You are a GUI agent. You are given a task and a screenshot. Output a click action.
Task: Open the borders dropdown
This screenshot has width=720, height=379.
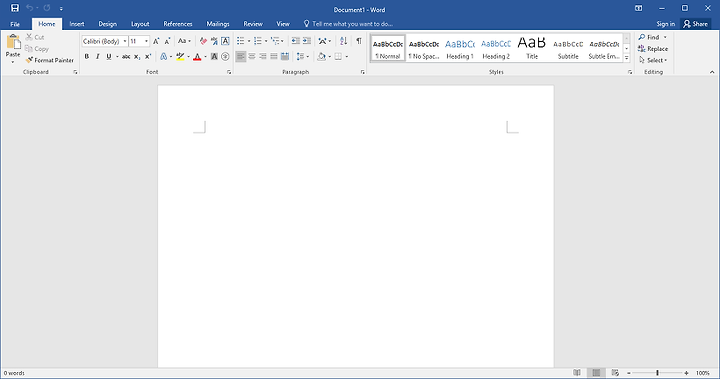point(347,57)
